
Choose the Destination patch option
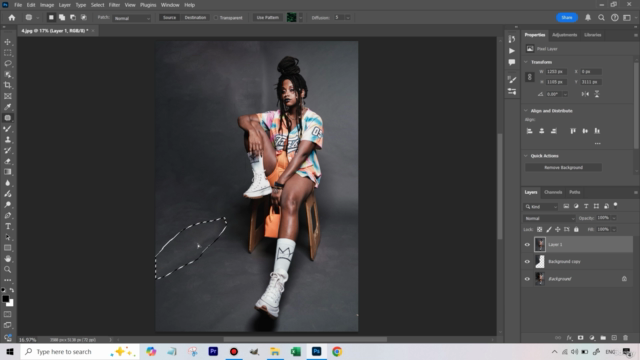pyautogui.click(x=195, y=18)
